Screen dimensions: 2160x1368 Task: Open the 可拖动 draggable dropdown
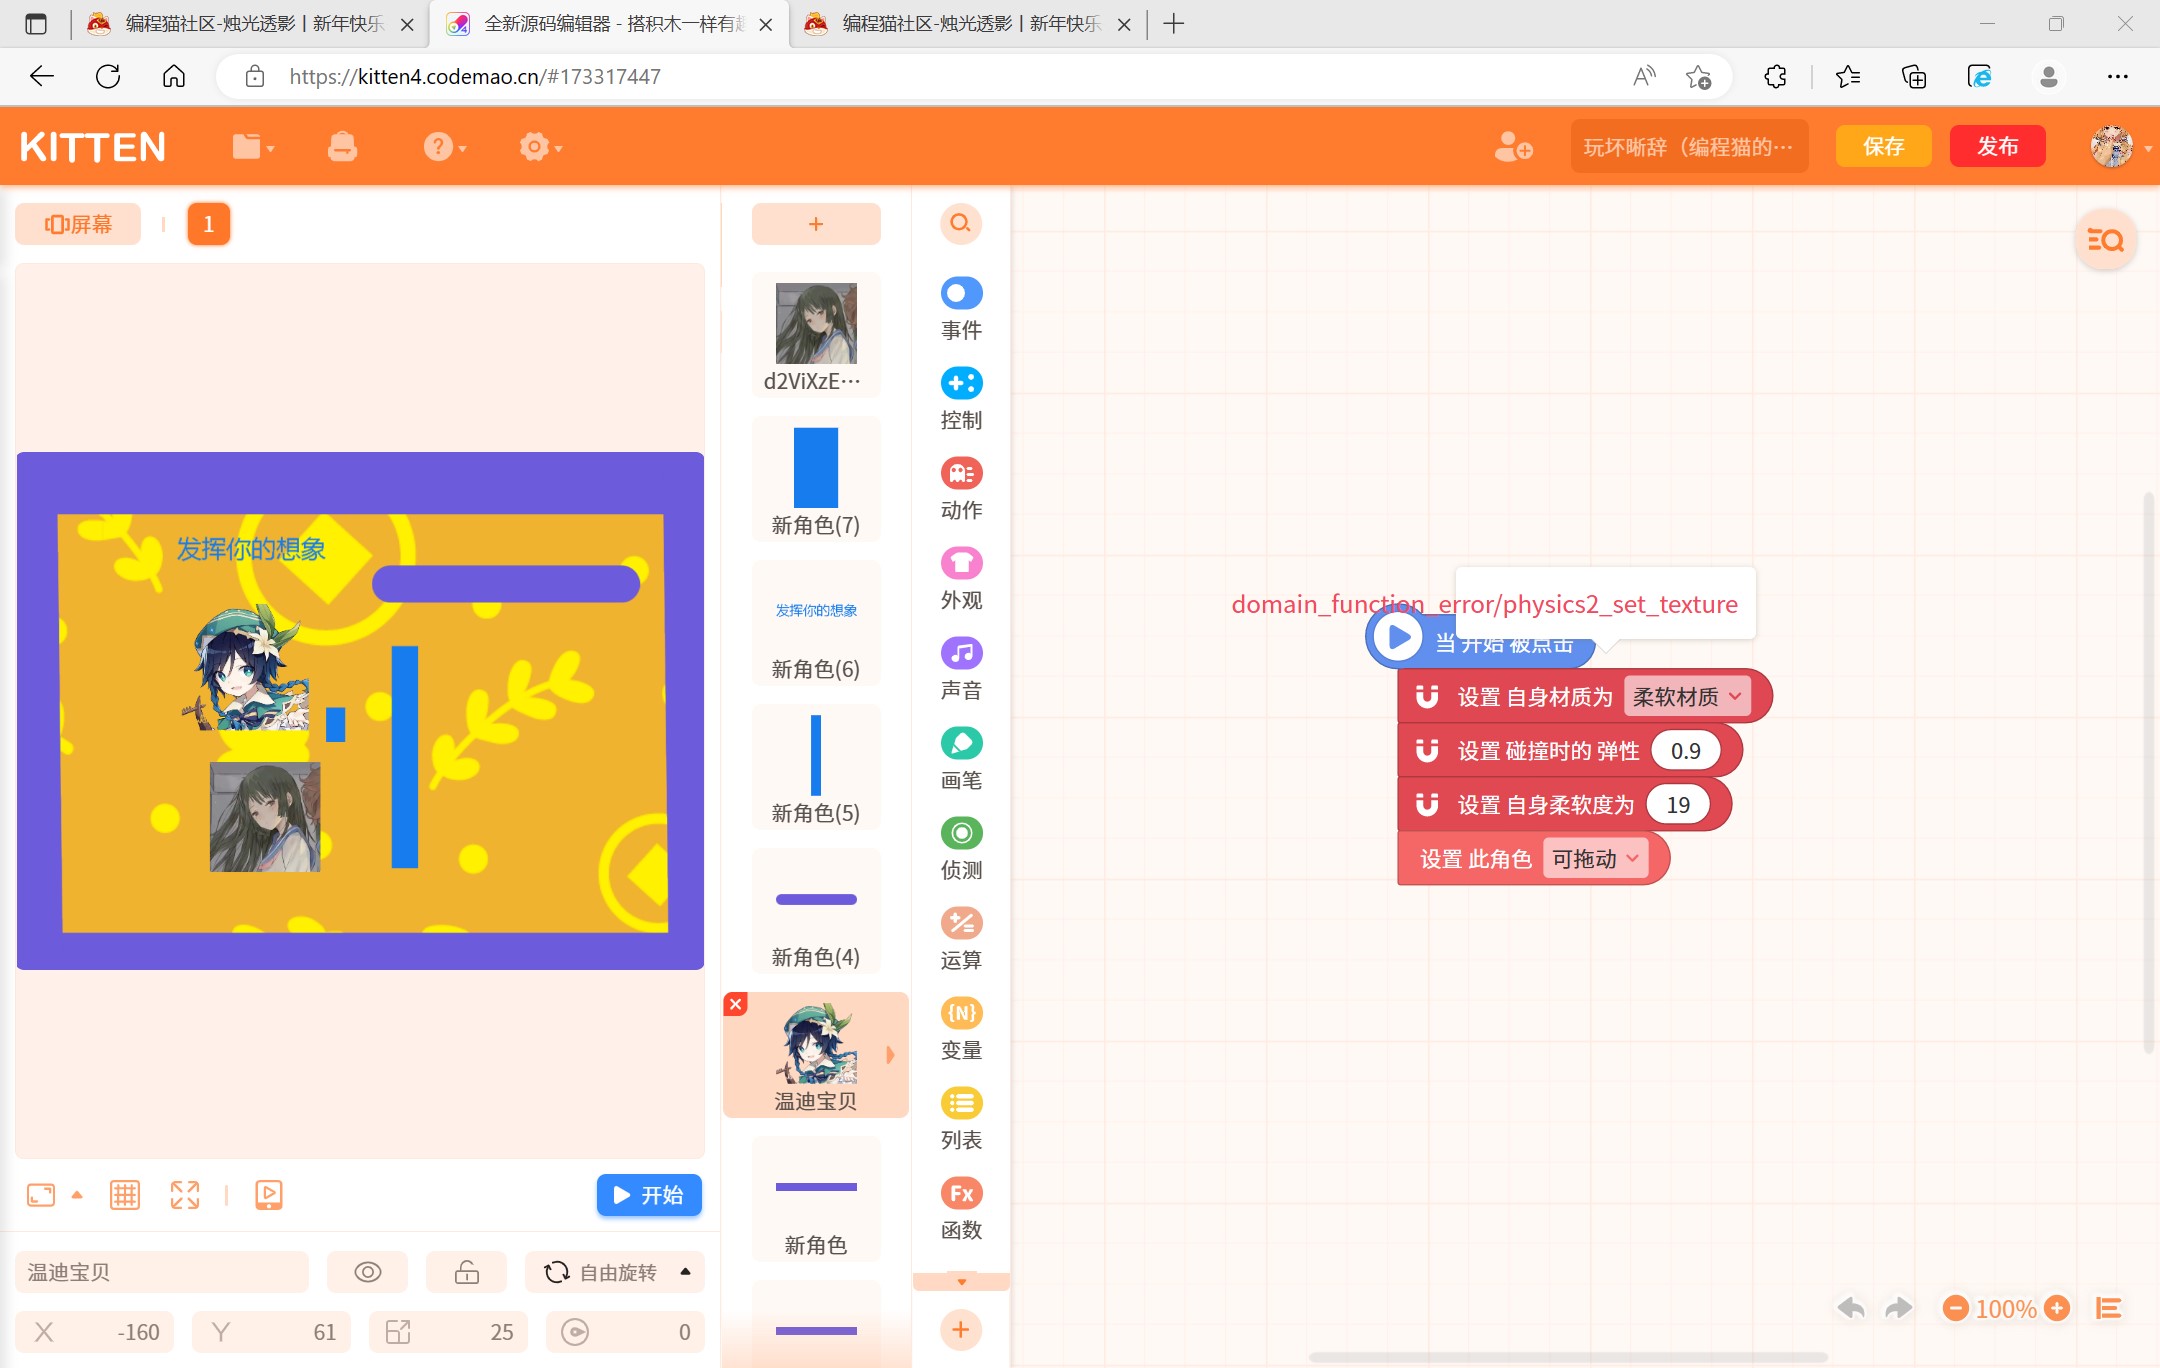point(1595,859)
